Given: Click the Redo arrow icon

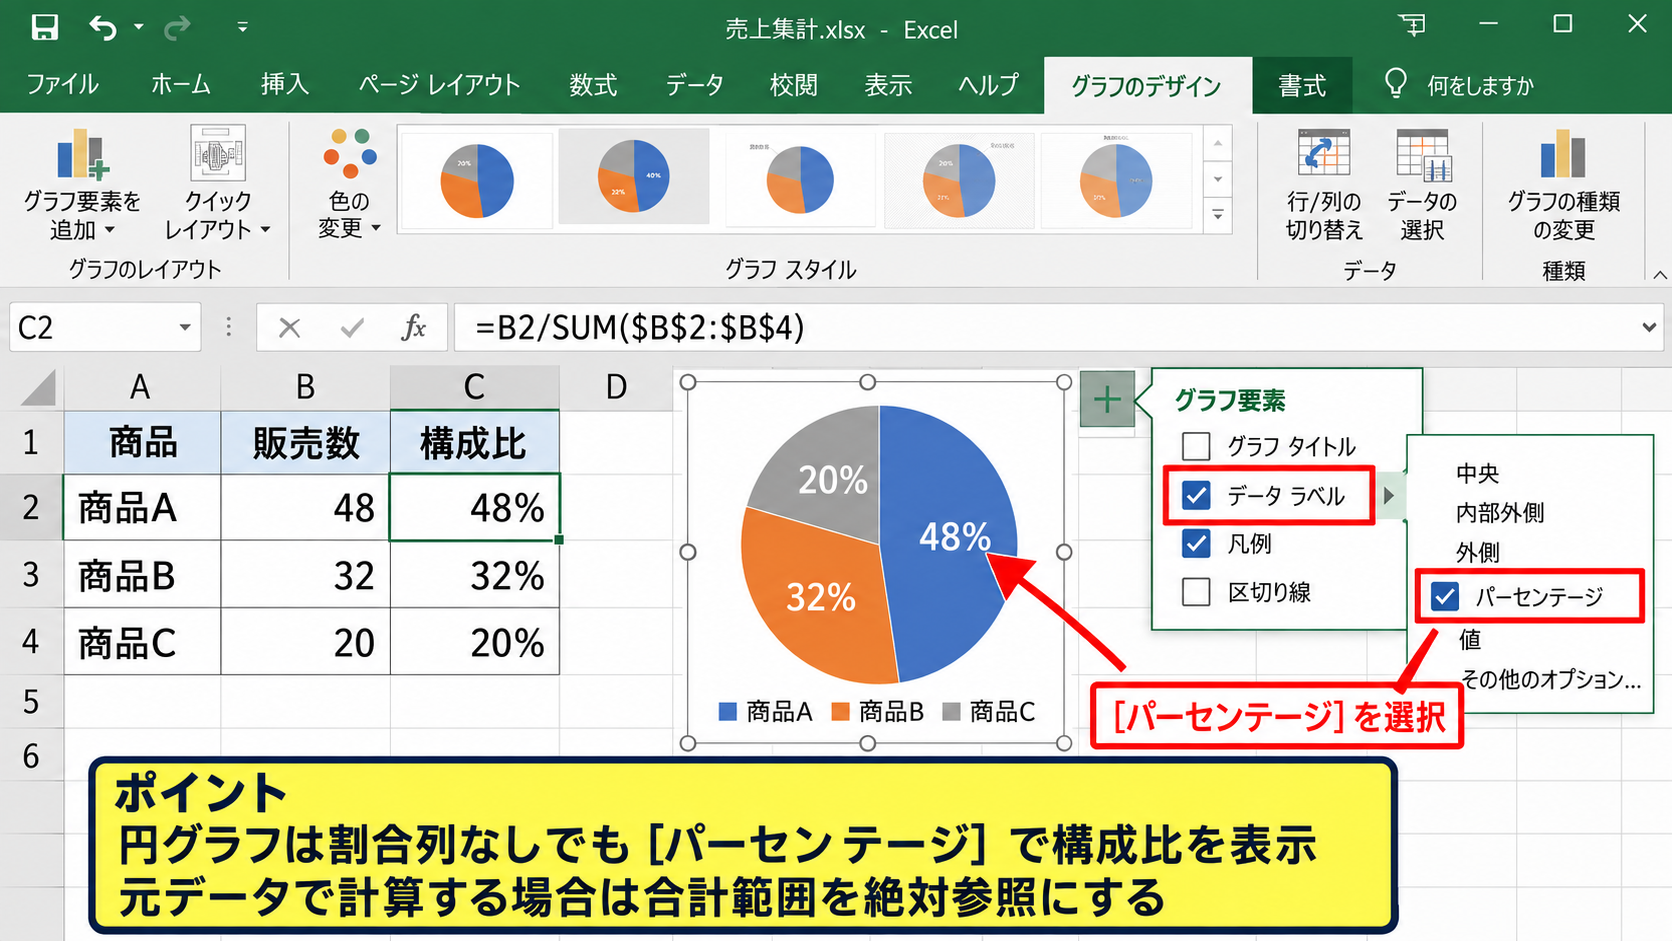Looking at the screenshot, I should pyautogui.click(x=177, y=28).
